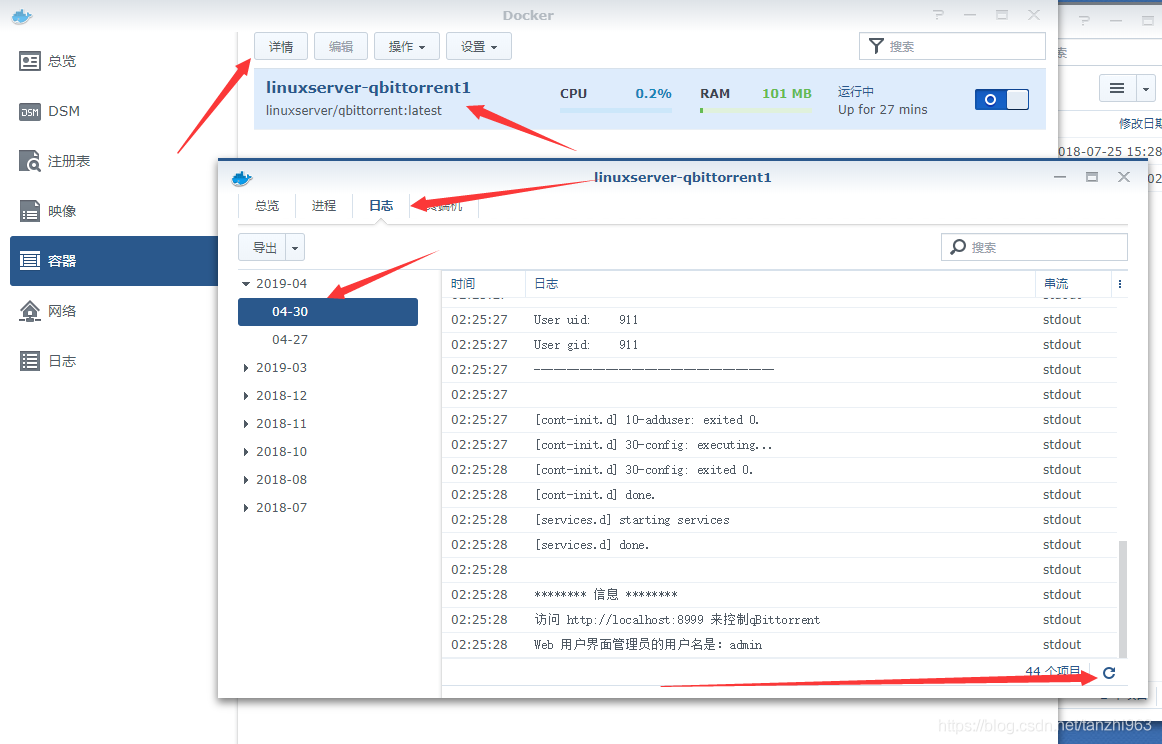Select log row '10-adduser: exited 0.'
The image size is (1162, 744).
(x=780, y=419)
